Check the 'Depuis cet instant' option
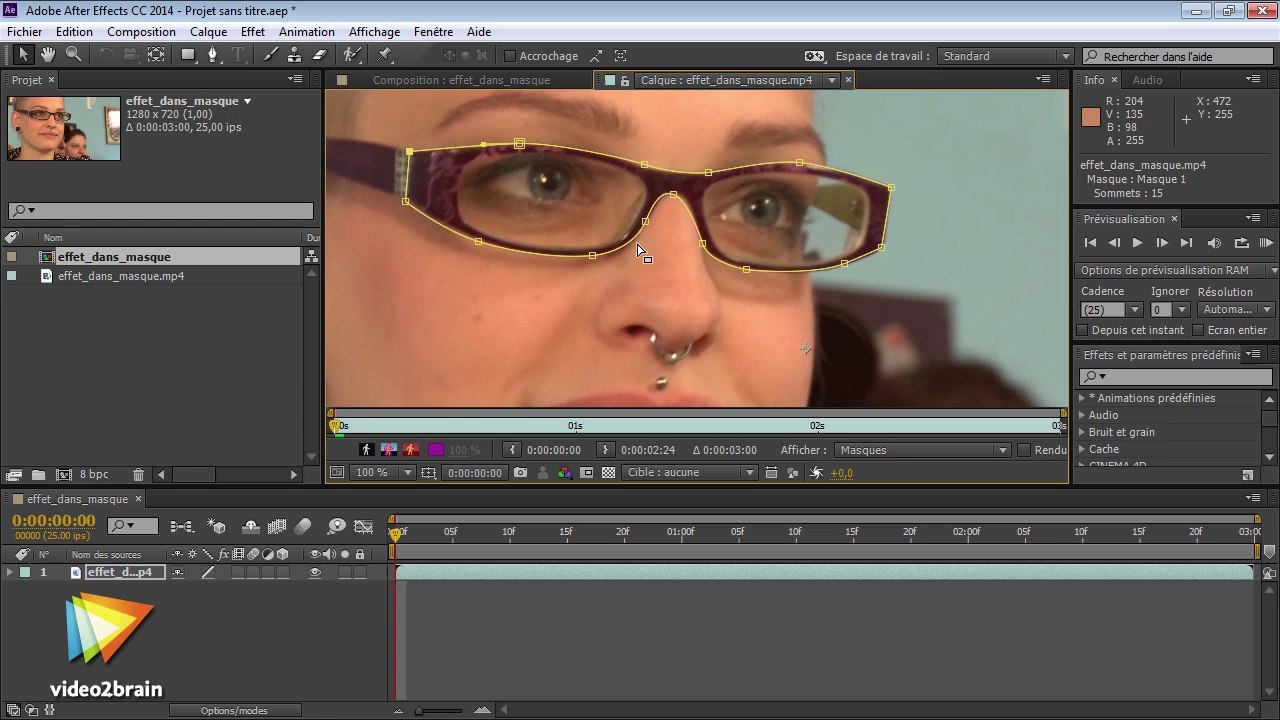The width and height of the screenshot is (1280, 720). (x=1082, y=330)
